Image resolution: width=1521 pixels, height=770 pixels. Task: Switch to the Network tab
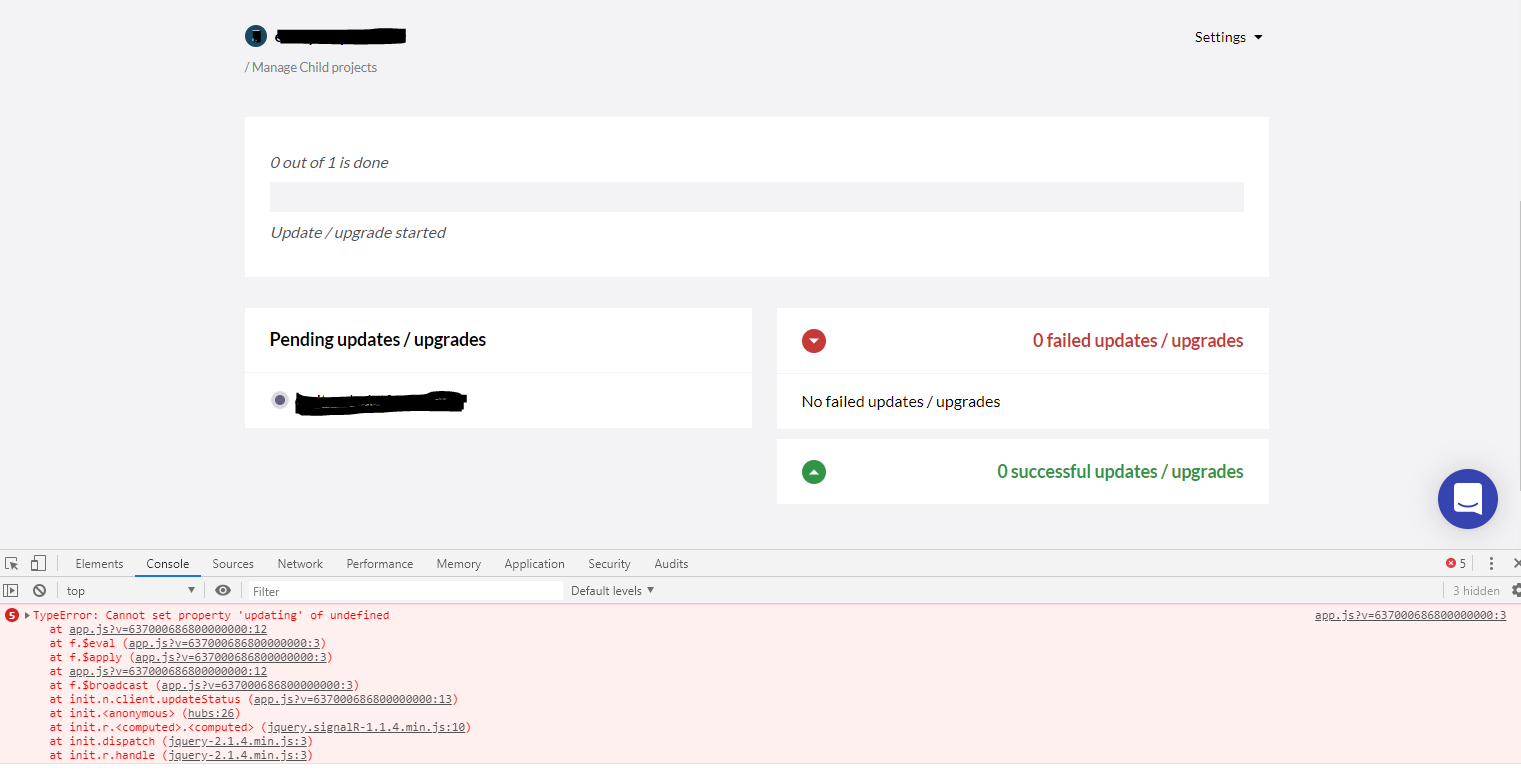pyautogui.click(x=300, y=563)
